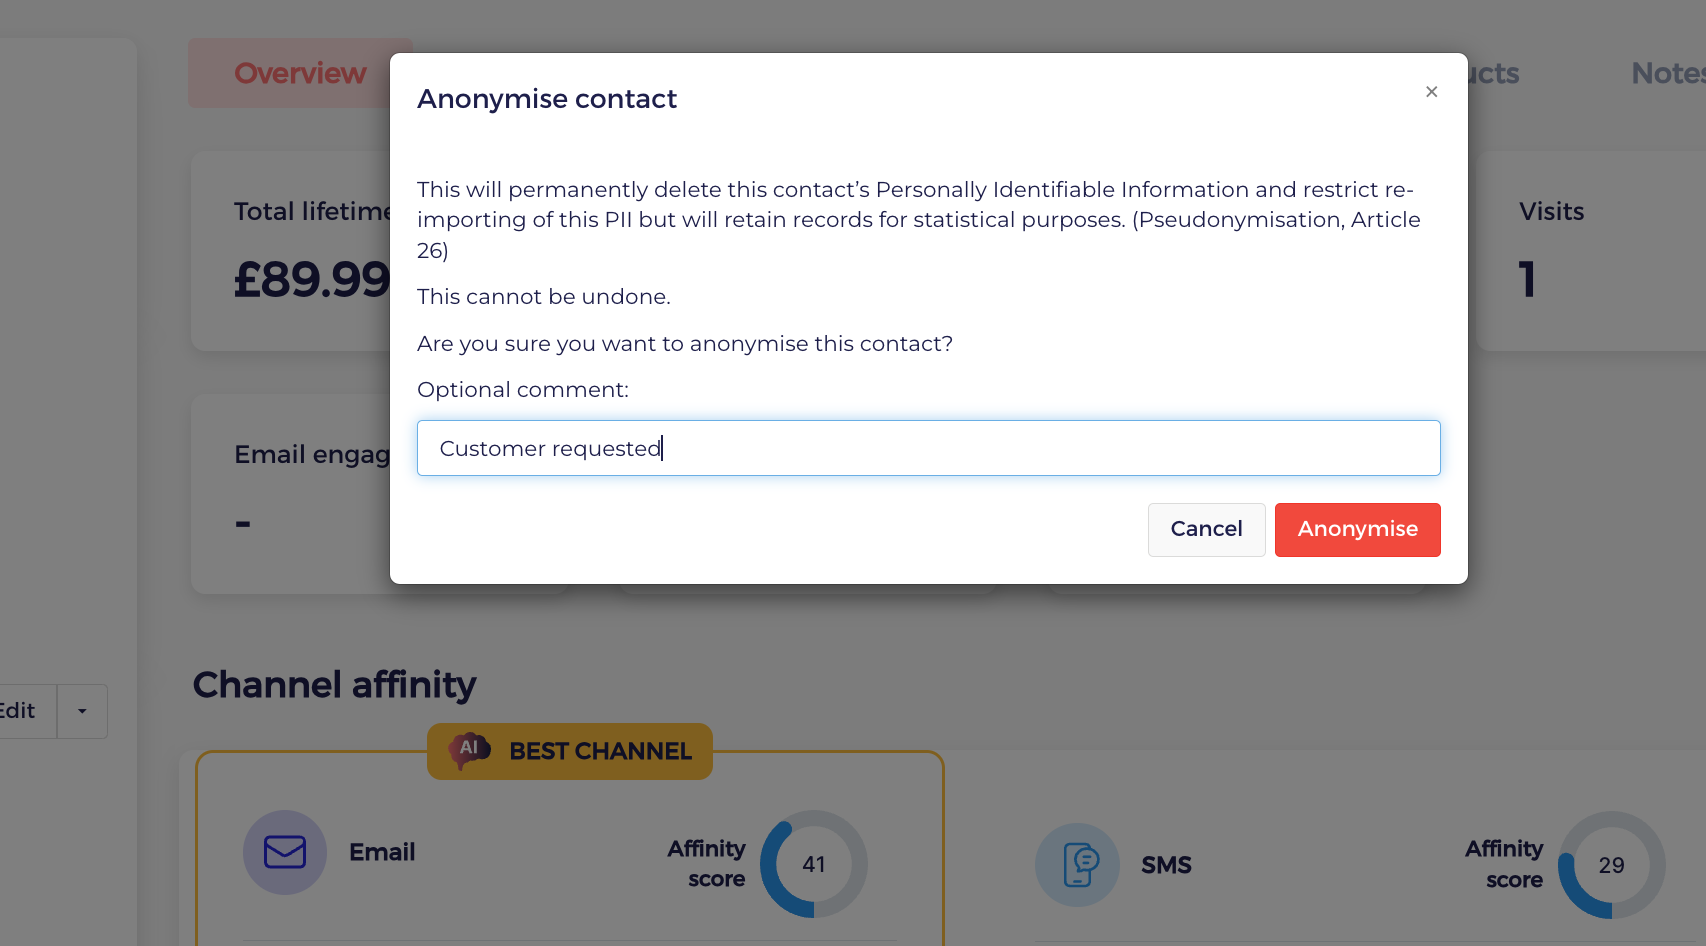
Task: Click the AI brain icon badge
Action: click(x=469, y=750)
